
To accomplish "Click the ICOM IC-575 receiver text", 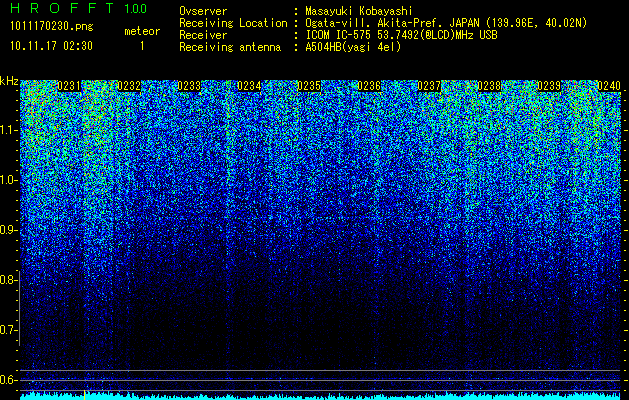I will click(401, 35).
